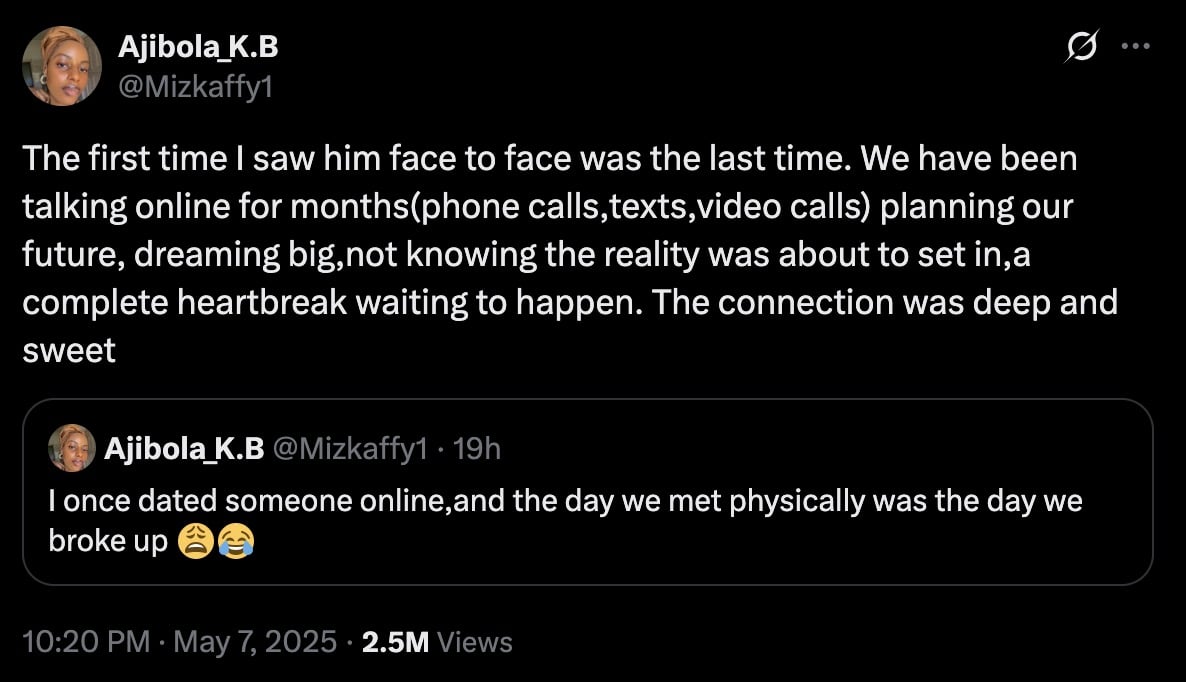Open the three-dot more options menu
Viewport: 1186px width, 682px height.
point(1137,46)
